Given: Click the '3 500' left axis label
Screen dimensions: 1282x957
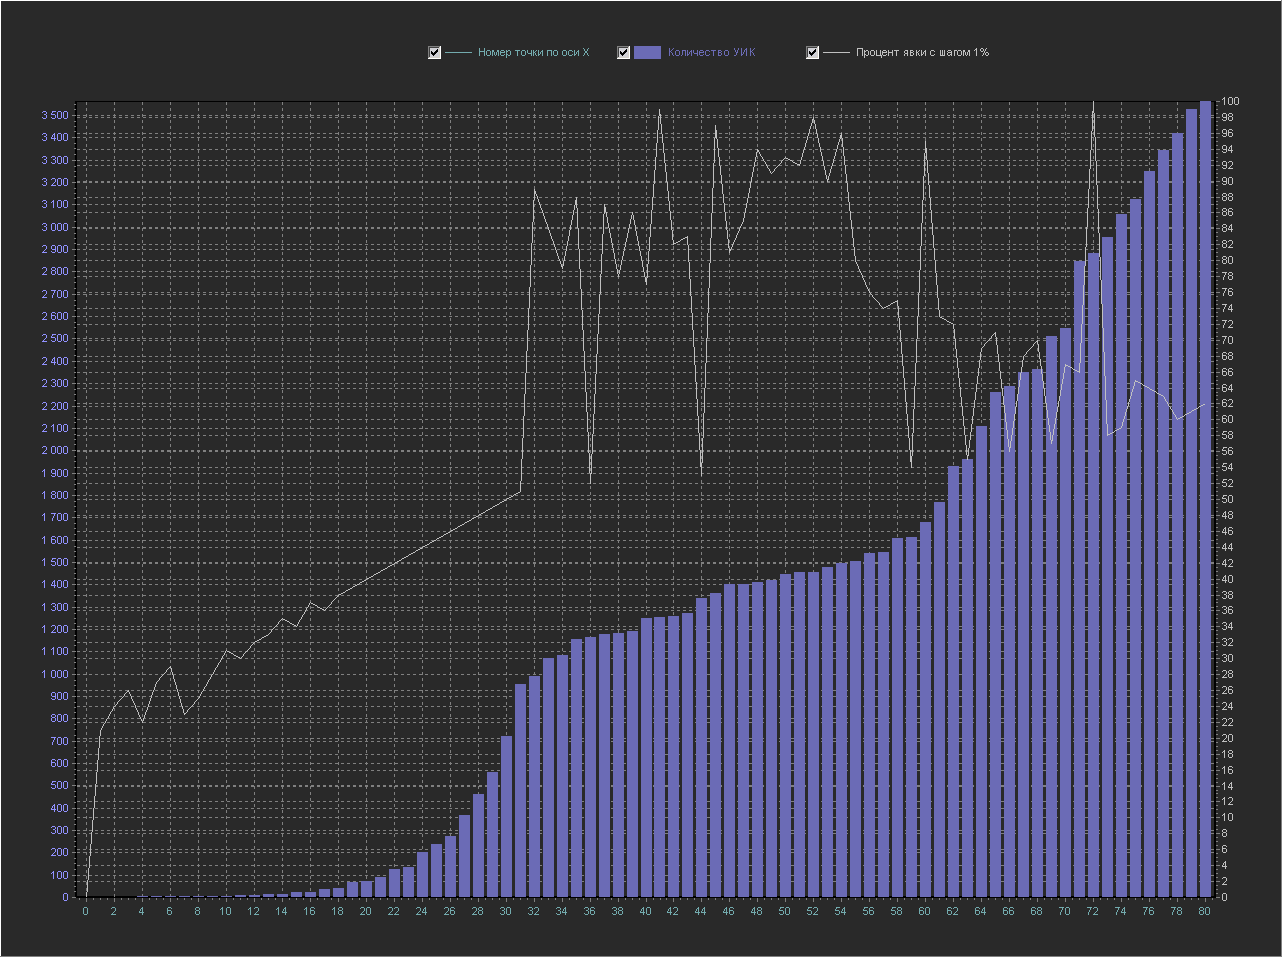Looking at the screenshot, I should (55, 116).
